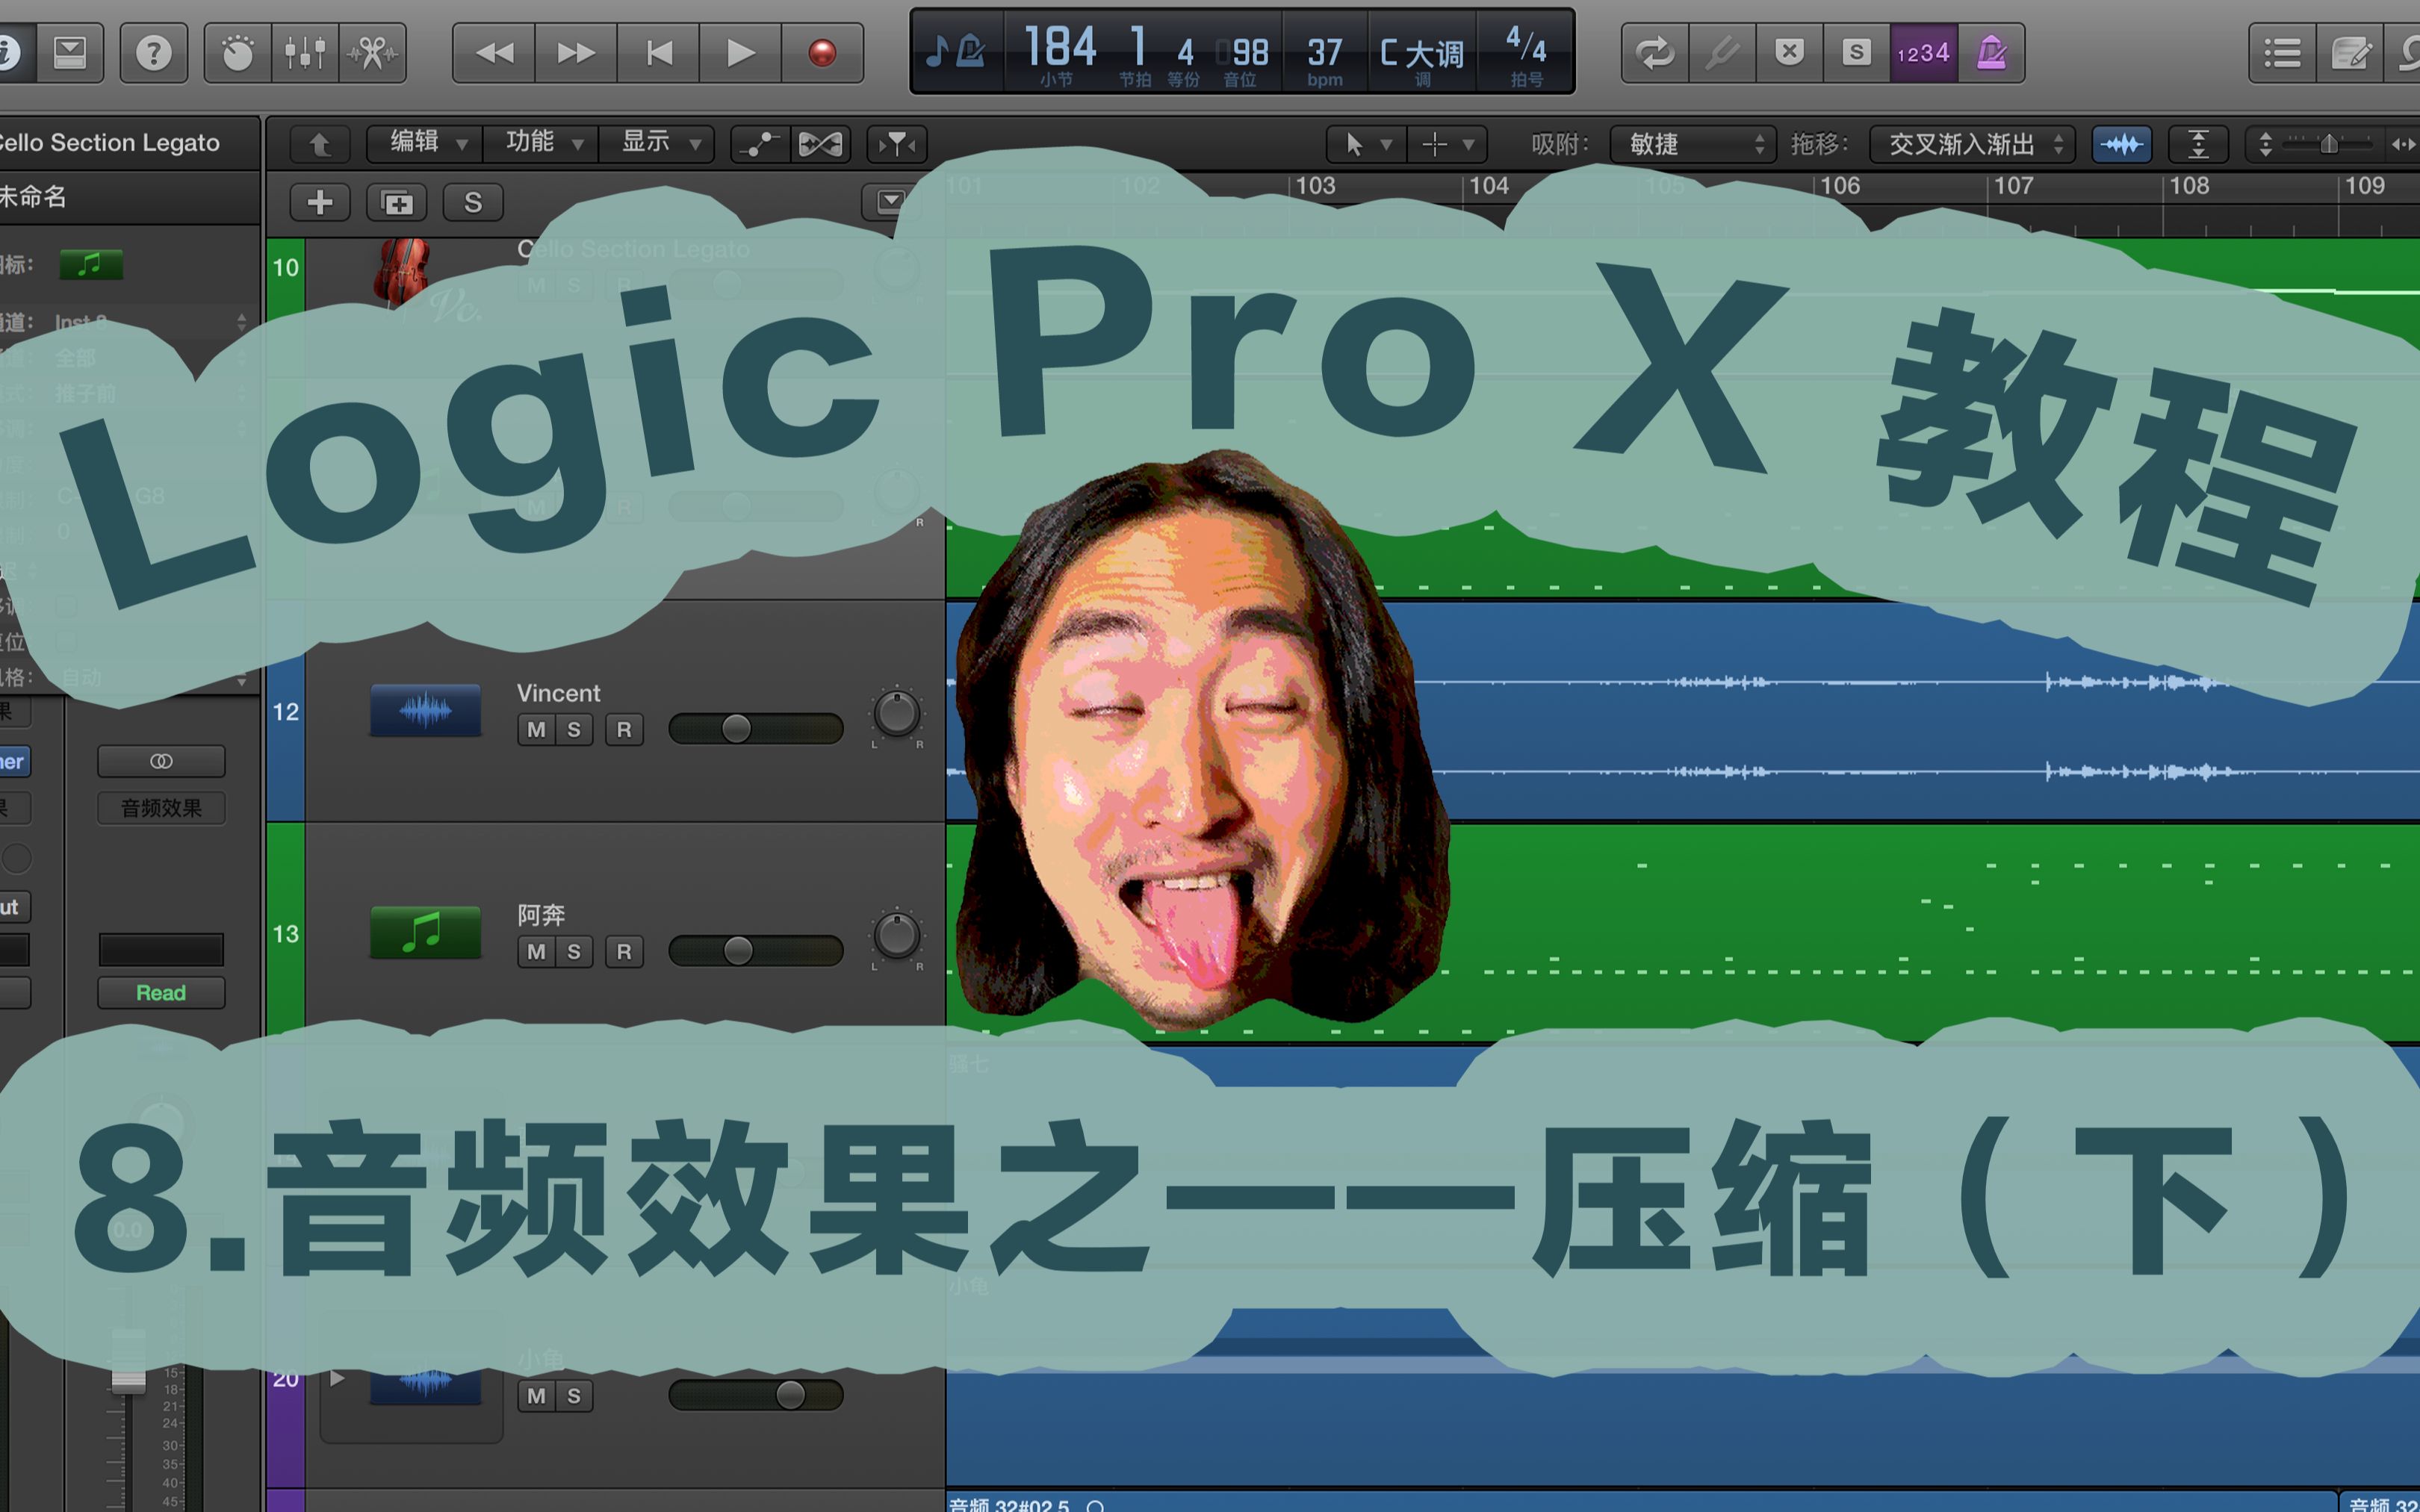Viewport: 2420px width, 1512px height.
Task: Add new track with plus button
Action: click(x=320, y=203)
